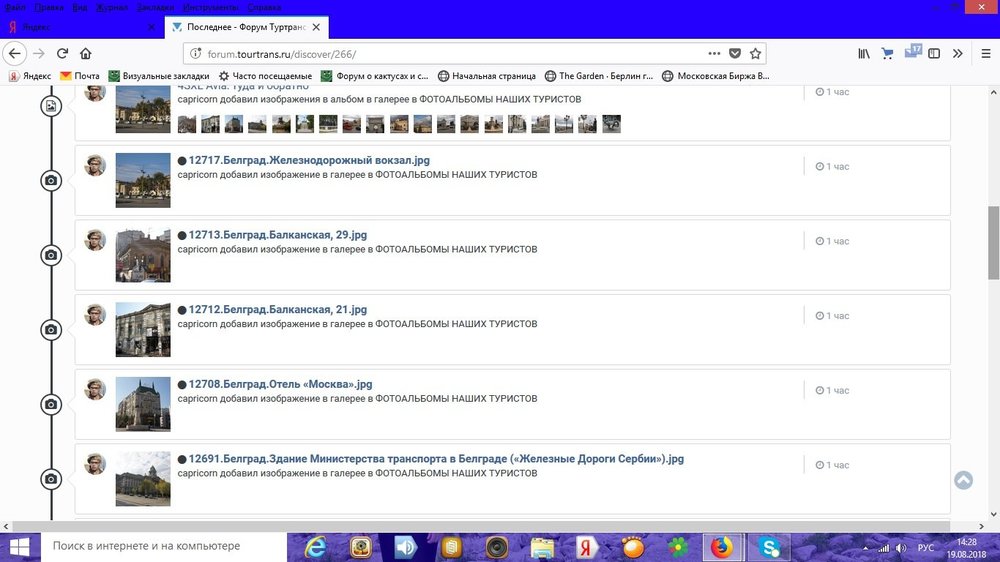The image size is (1000, 562).
Task: Toggle the sidebar view icon
Action: click(934, 54)
